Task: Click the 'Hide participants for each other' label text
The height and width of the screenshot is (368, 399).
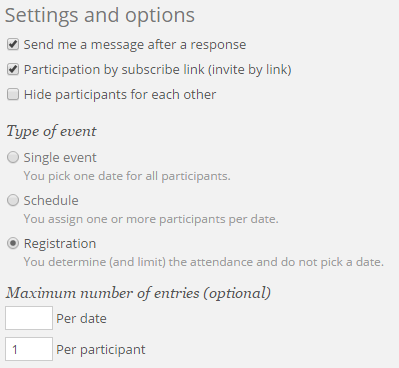Action: point(120,95)
